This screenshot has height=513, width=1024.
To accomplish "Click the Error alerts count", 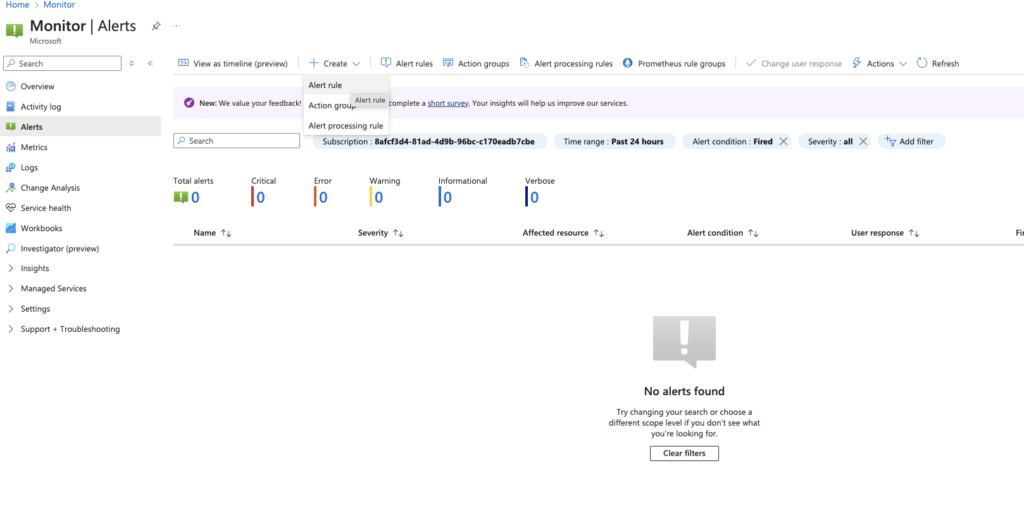I will (323, 197).
